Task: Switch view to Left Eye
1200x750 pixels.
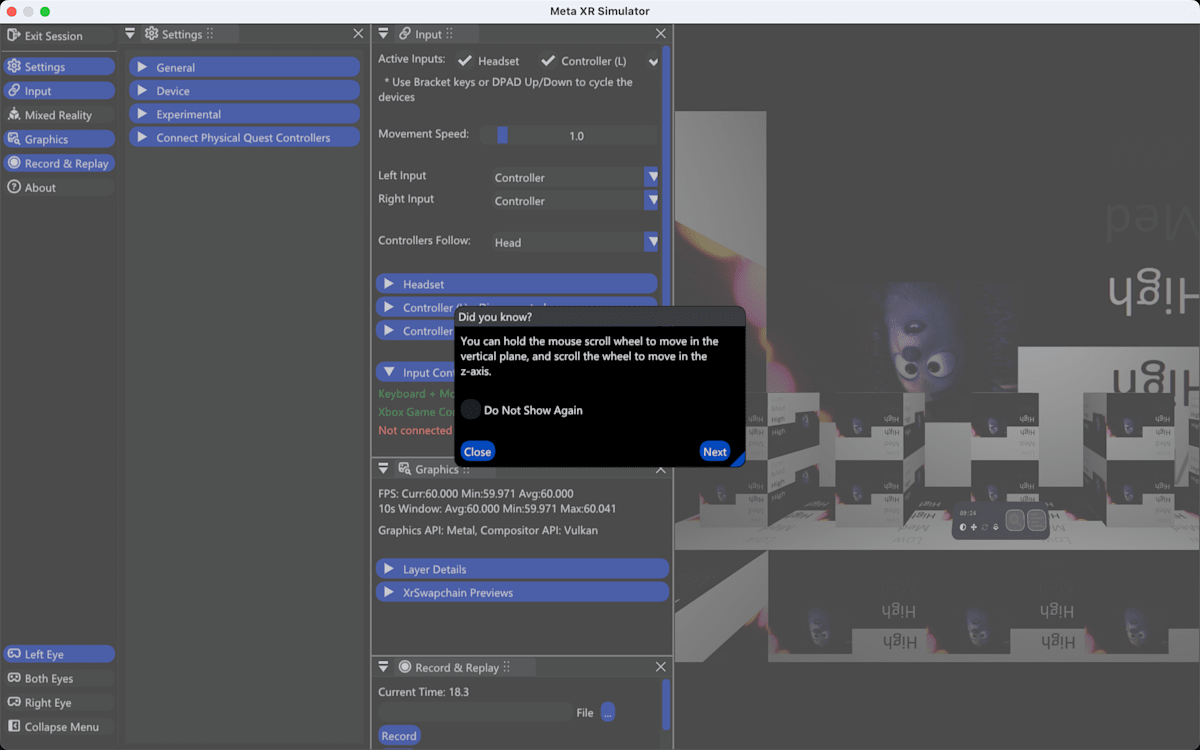Action: pos(58,654)
